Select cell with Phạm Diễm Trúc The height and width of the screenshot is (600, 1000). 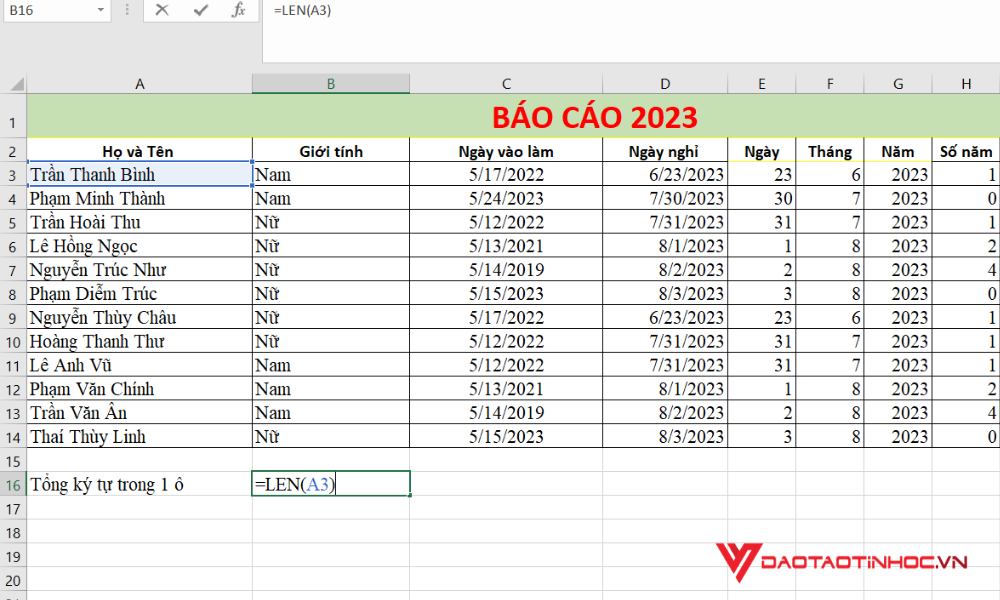[140, 293]
